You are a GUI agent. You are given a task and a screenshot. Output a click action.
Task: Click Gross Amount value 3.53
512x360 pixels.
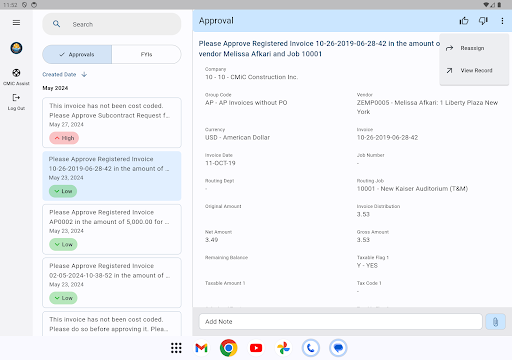pyautogui.click(x=363, y=240)
